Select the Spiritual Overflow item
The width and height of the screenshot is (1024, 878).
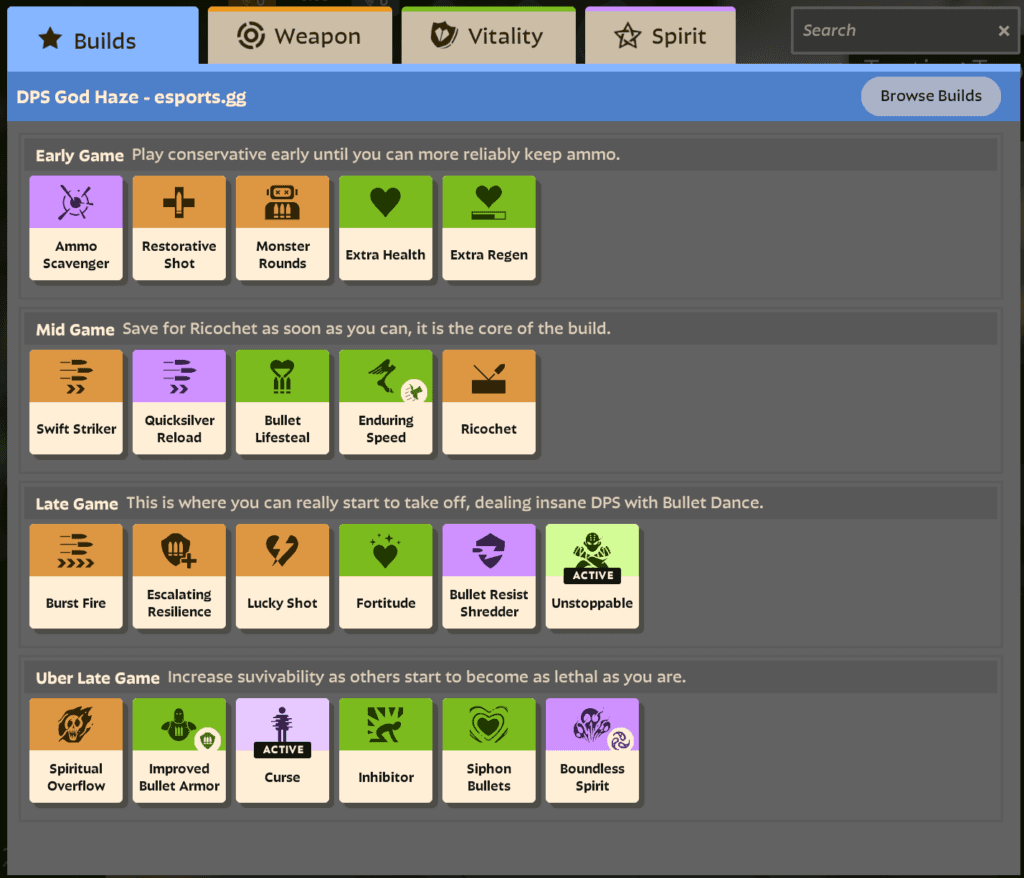pyautogui.click(x=76, y=750)
